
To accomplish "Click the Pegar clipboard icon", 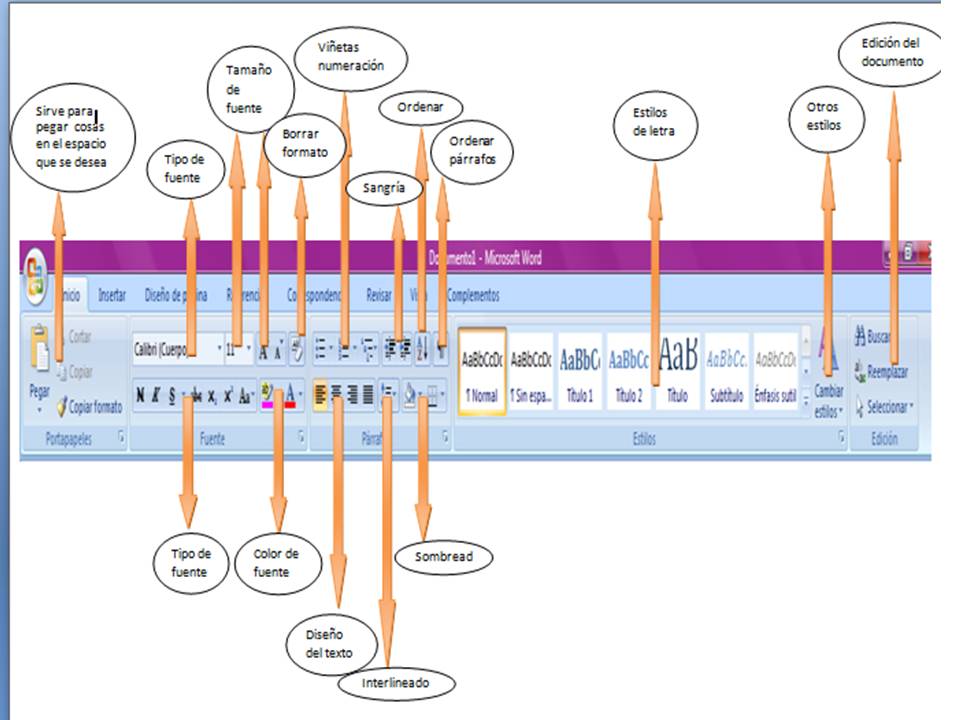I will [x=40, y=348].
